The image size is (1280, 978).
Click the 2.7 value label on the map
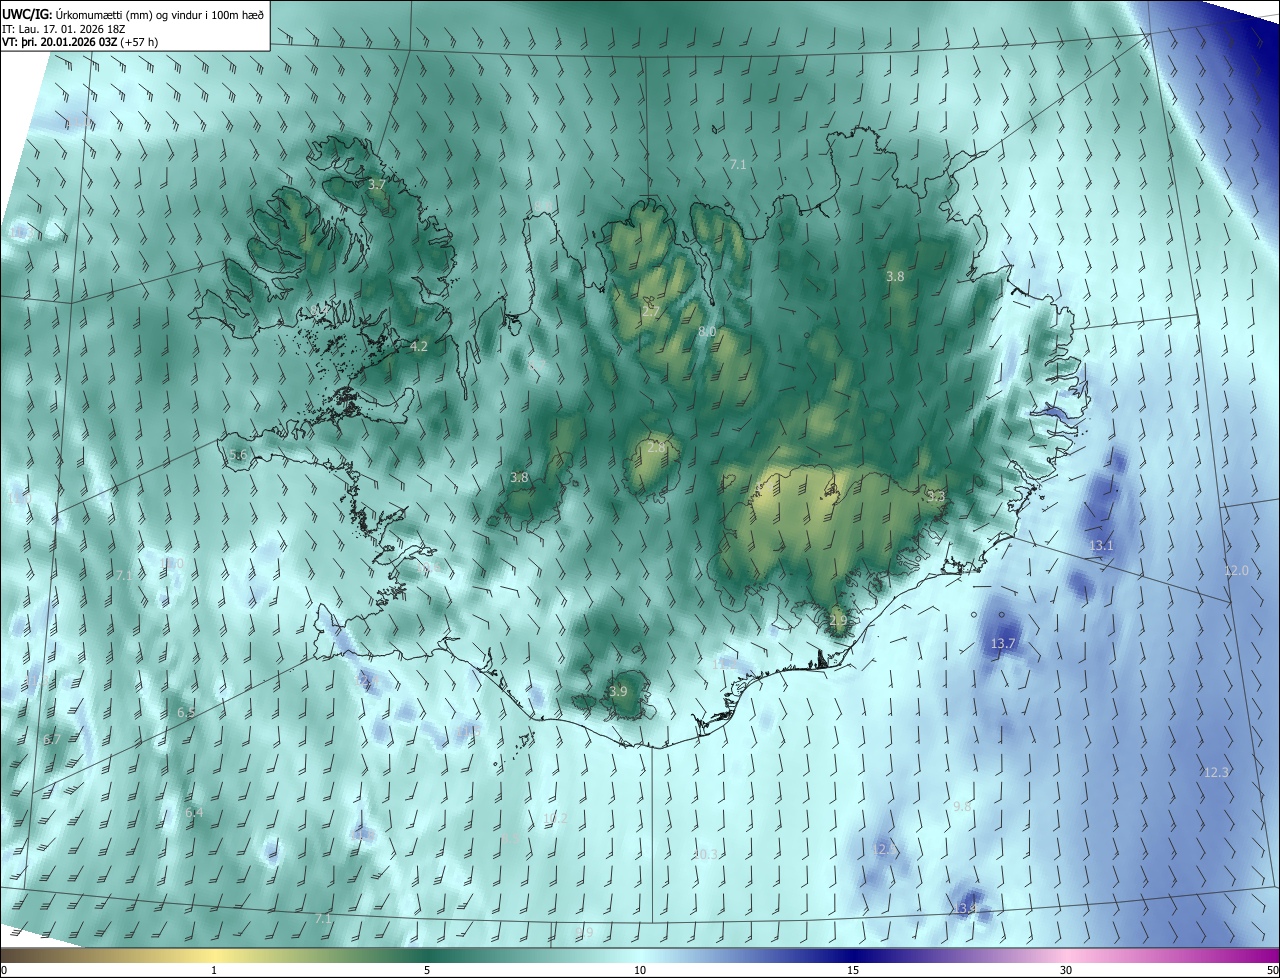[650, 313]
